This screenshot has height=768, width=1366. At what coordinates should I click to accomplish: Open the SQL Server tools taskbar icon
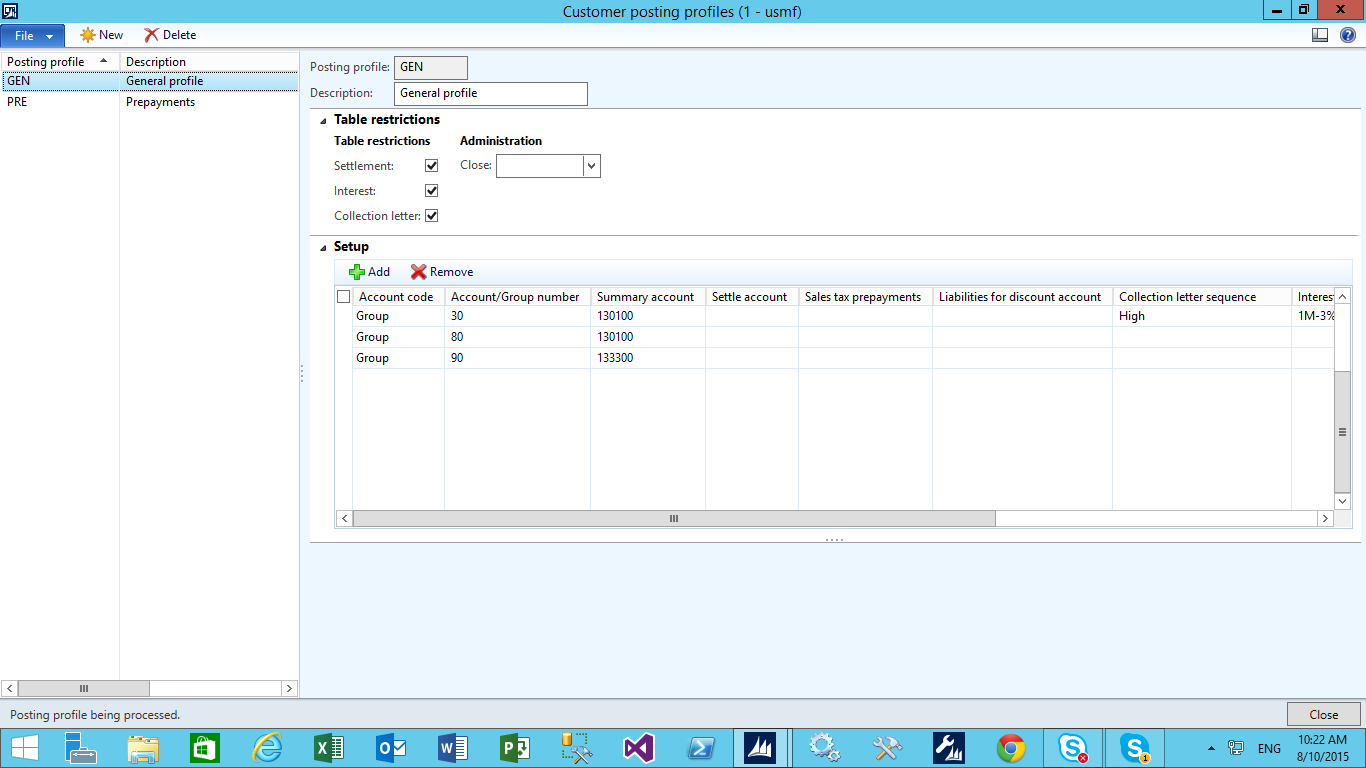[577, 748]
